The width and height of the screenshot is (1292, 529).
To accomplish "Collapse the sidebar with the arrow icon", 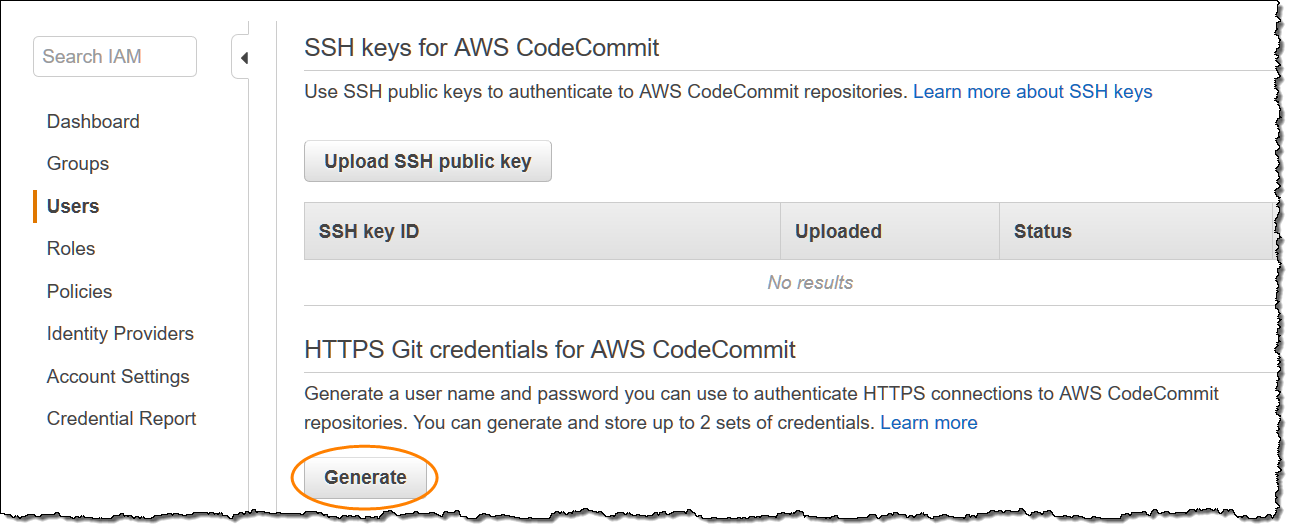I will pos(243,58).
